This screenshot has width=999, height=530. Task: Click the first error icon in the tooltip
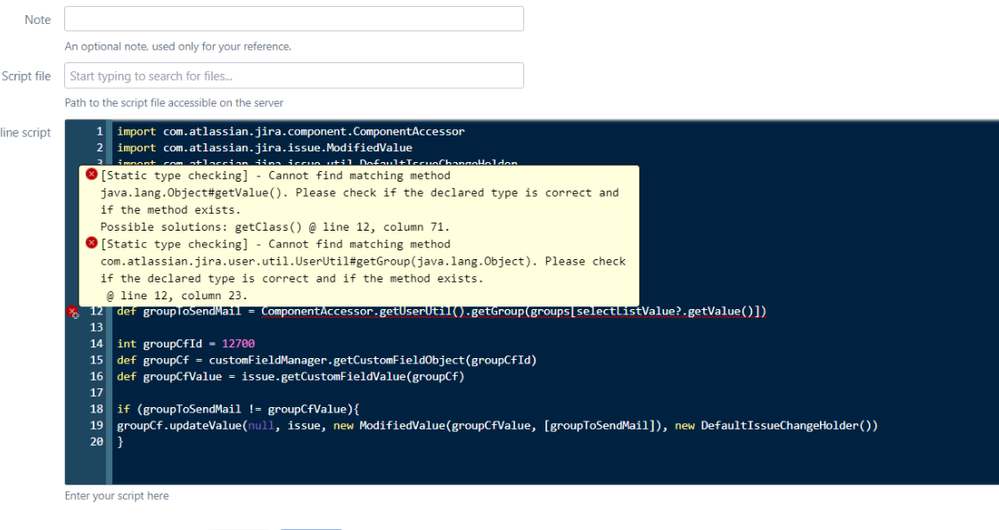click(x=91, y=175)
